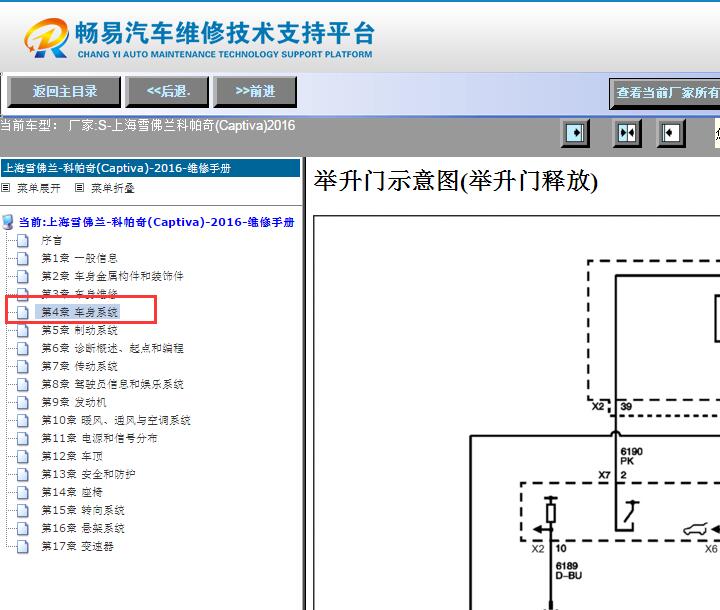Open 第12章 车顶

pos(72,456)
